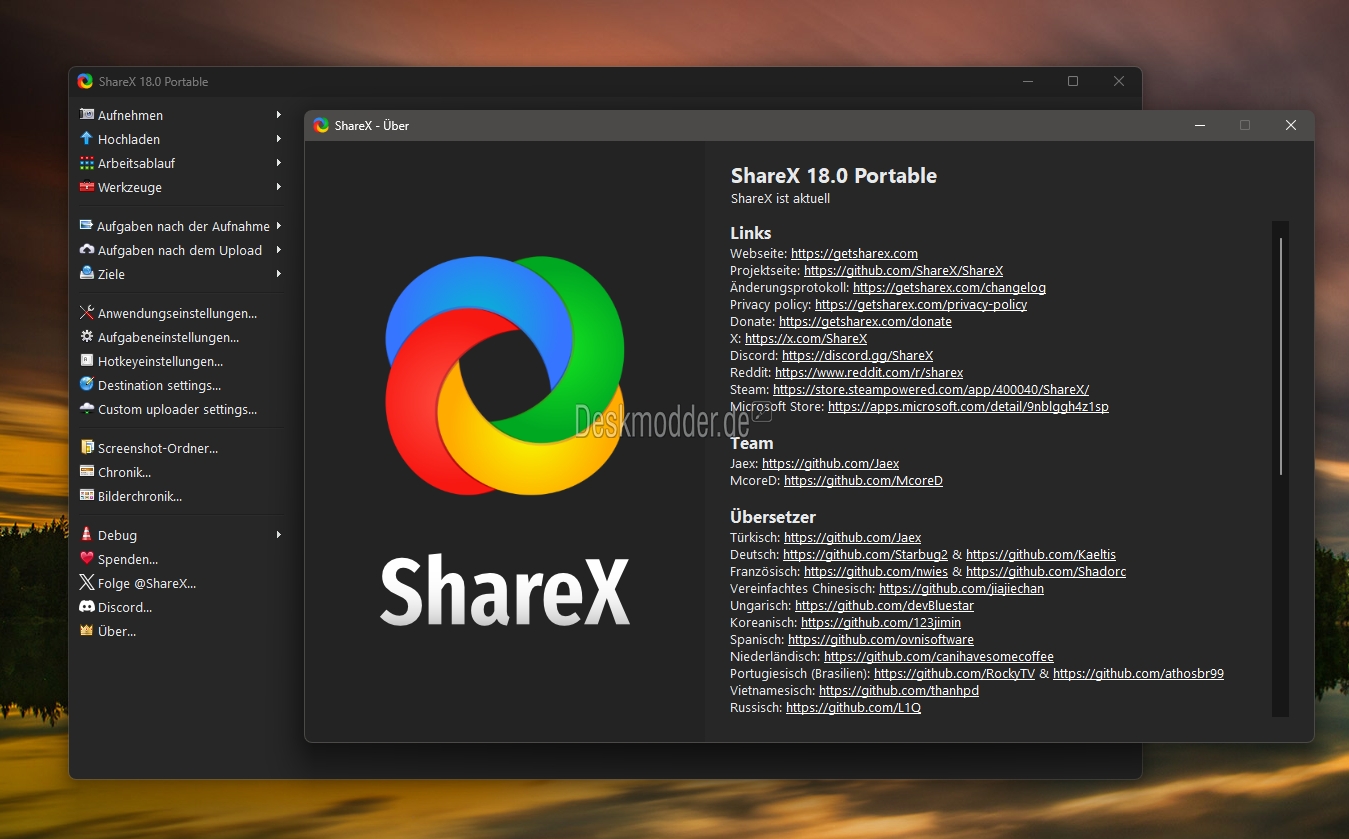Image resolution: width=1349 pixels, height=839 pixels.
Task: Open the github.com/Starbug2 translator link
Action: click(x=865, y=555)
